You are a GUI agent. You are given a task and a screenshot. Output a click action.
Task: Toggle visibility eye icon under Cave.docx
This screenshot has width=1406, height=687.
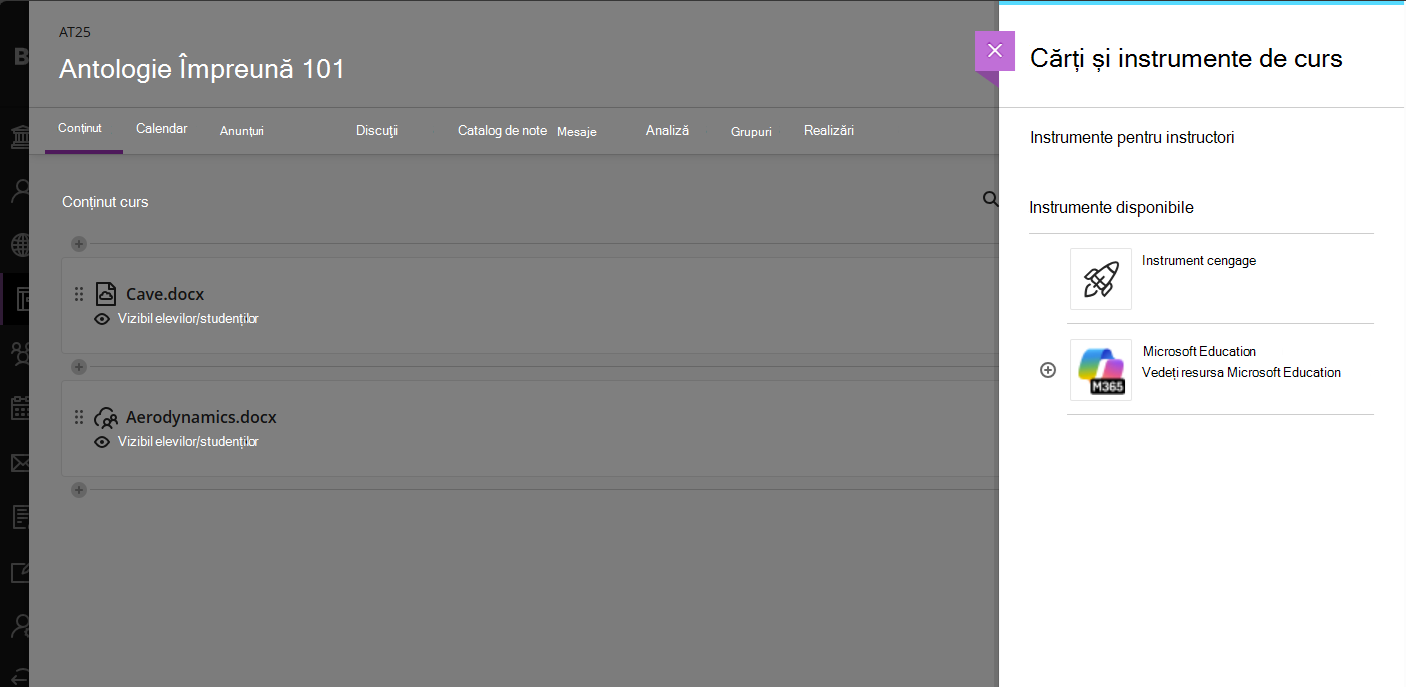101,319
